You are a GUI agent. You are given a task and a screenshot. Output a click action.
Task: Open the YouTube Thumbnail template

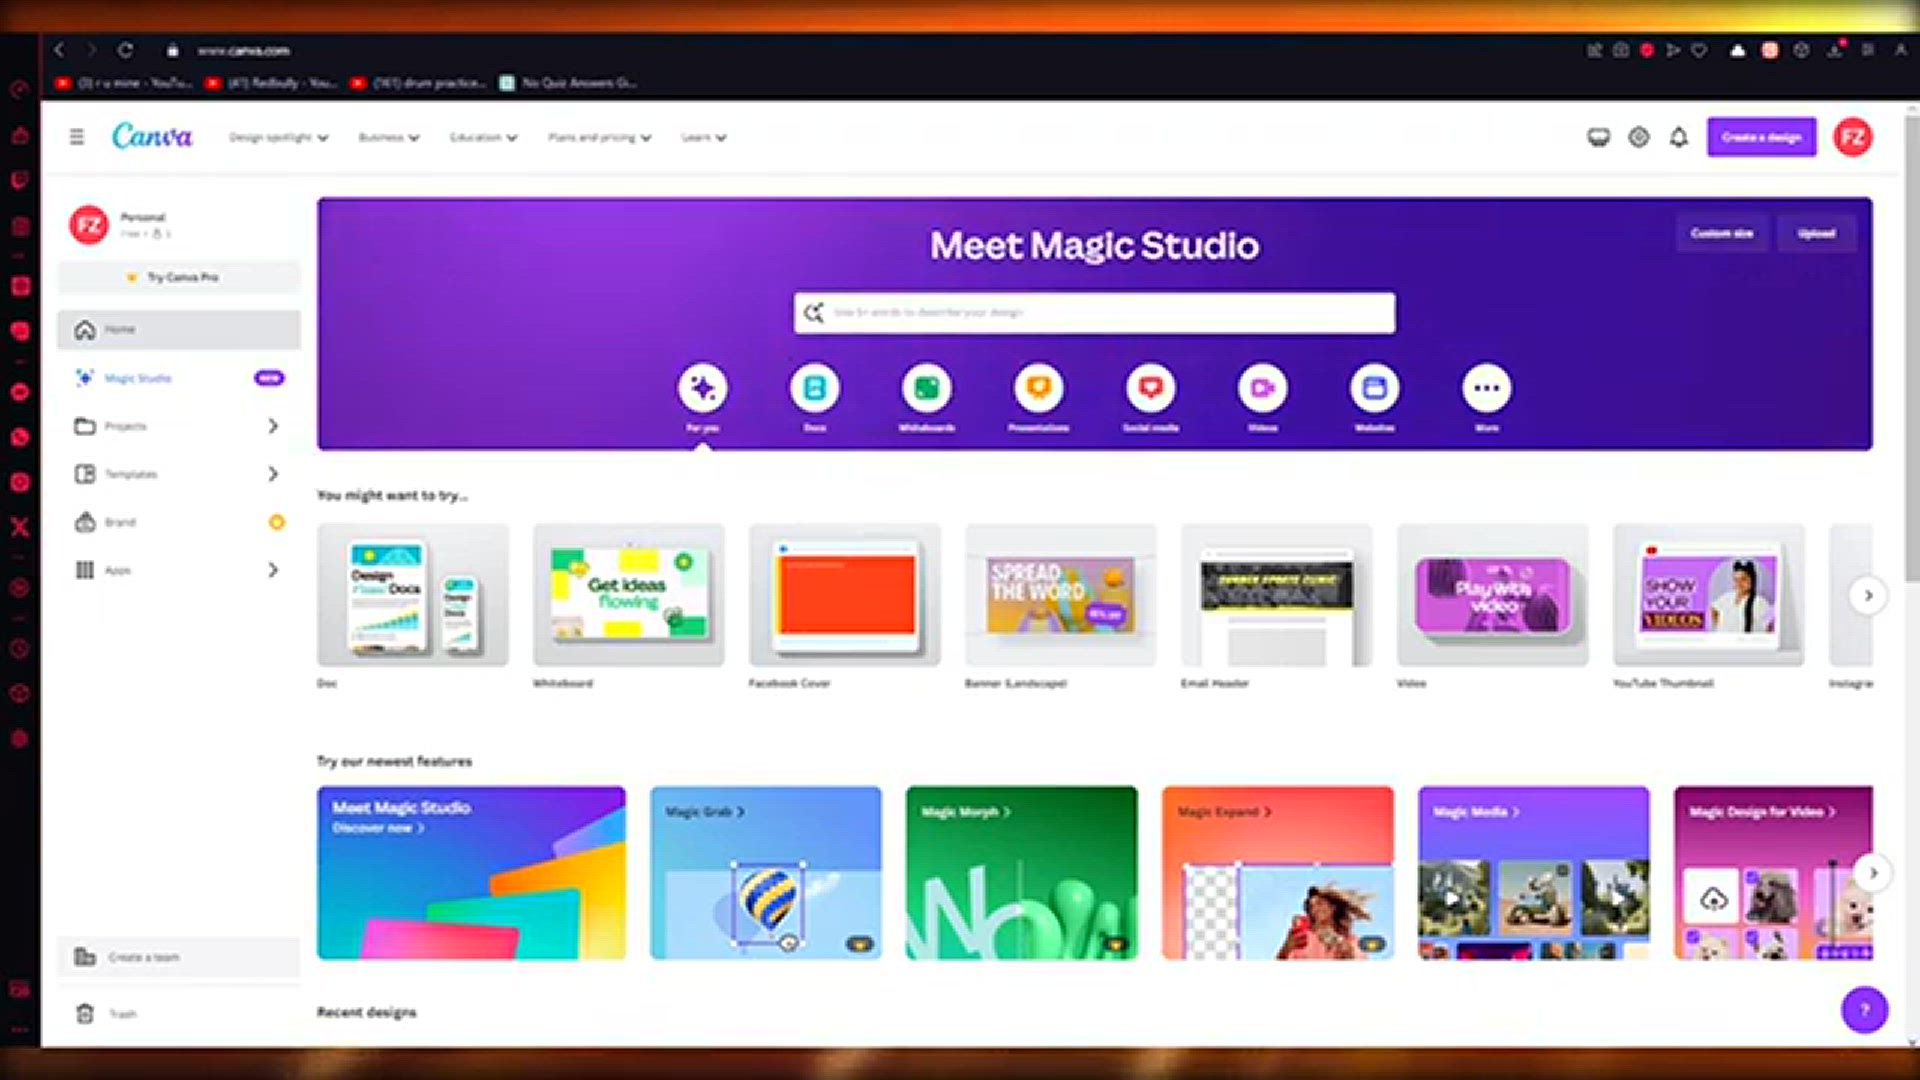pyautogui.click(x=1709, y=595)
